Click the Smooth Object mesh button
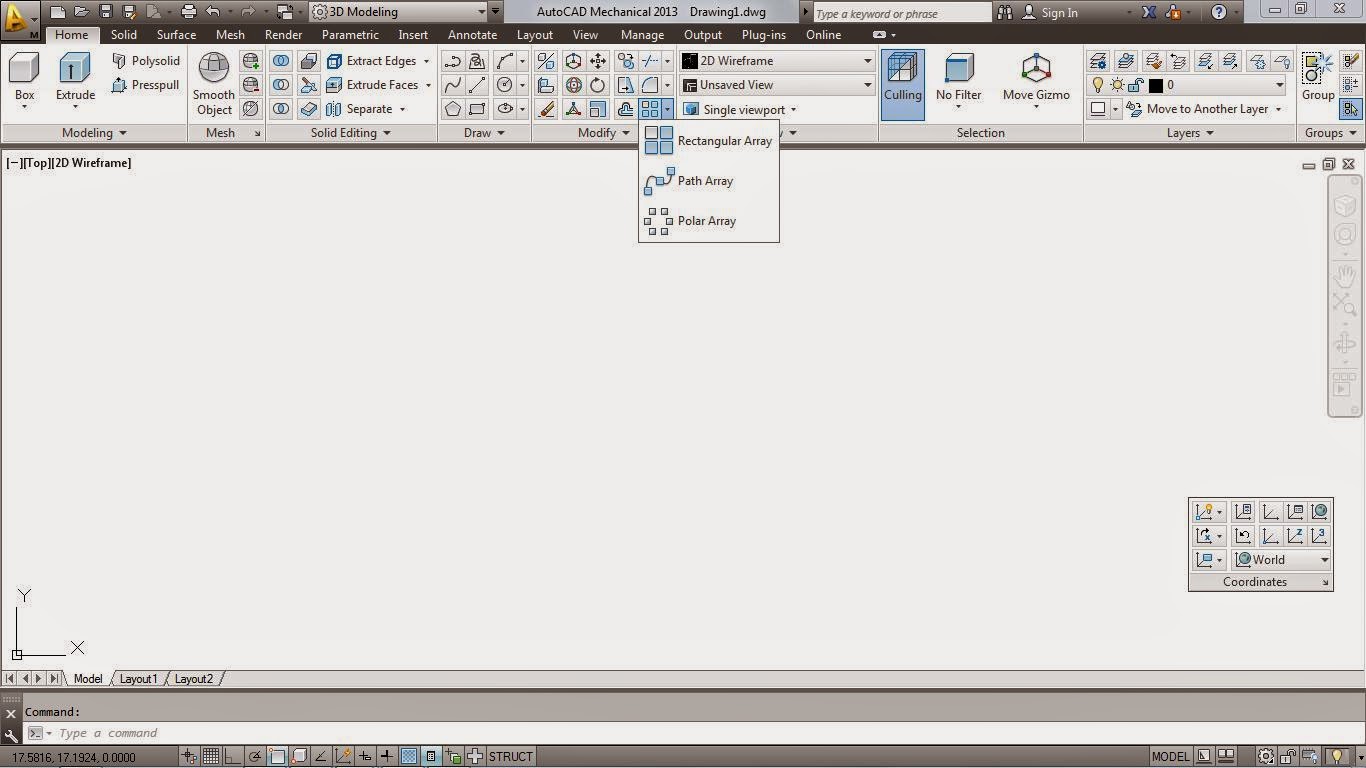This screenshot has width=1366, height=768. tap(213, 84)
